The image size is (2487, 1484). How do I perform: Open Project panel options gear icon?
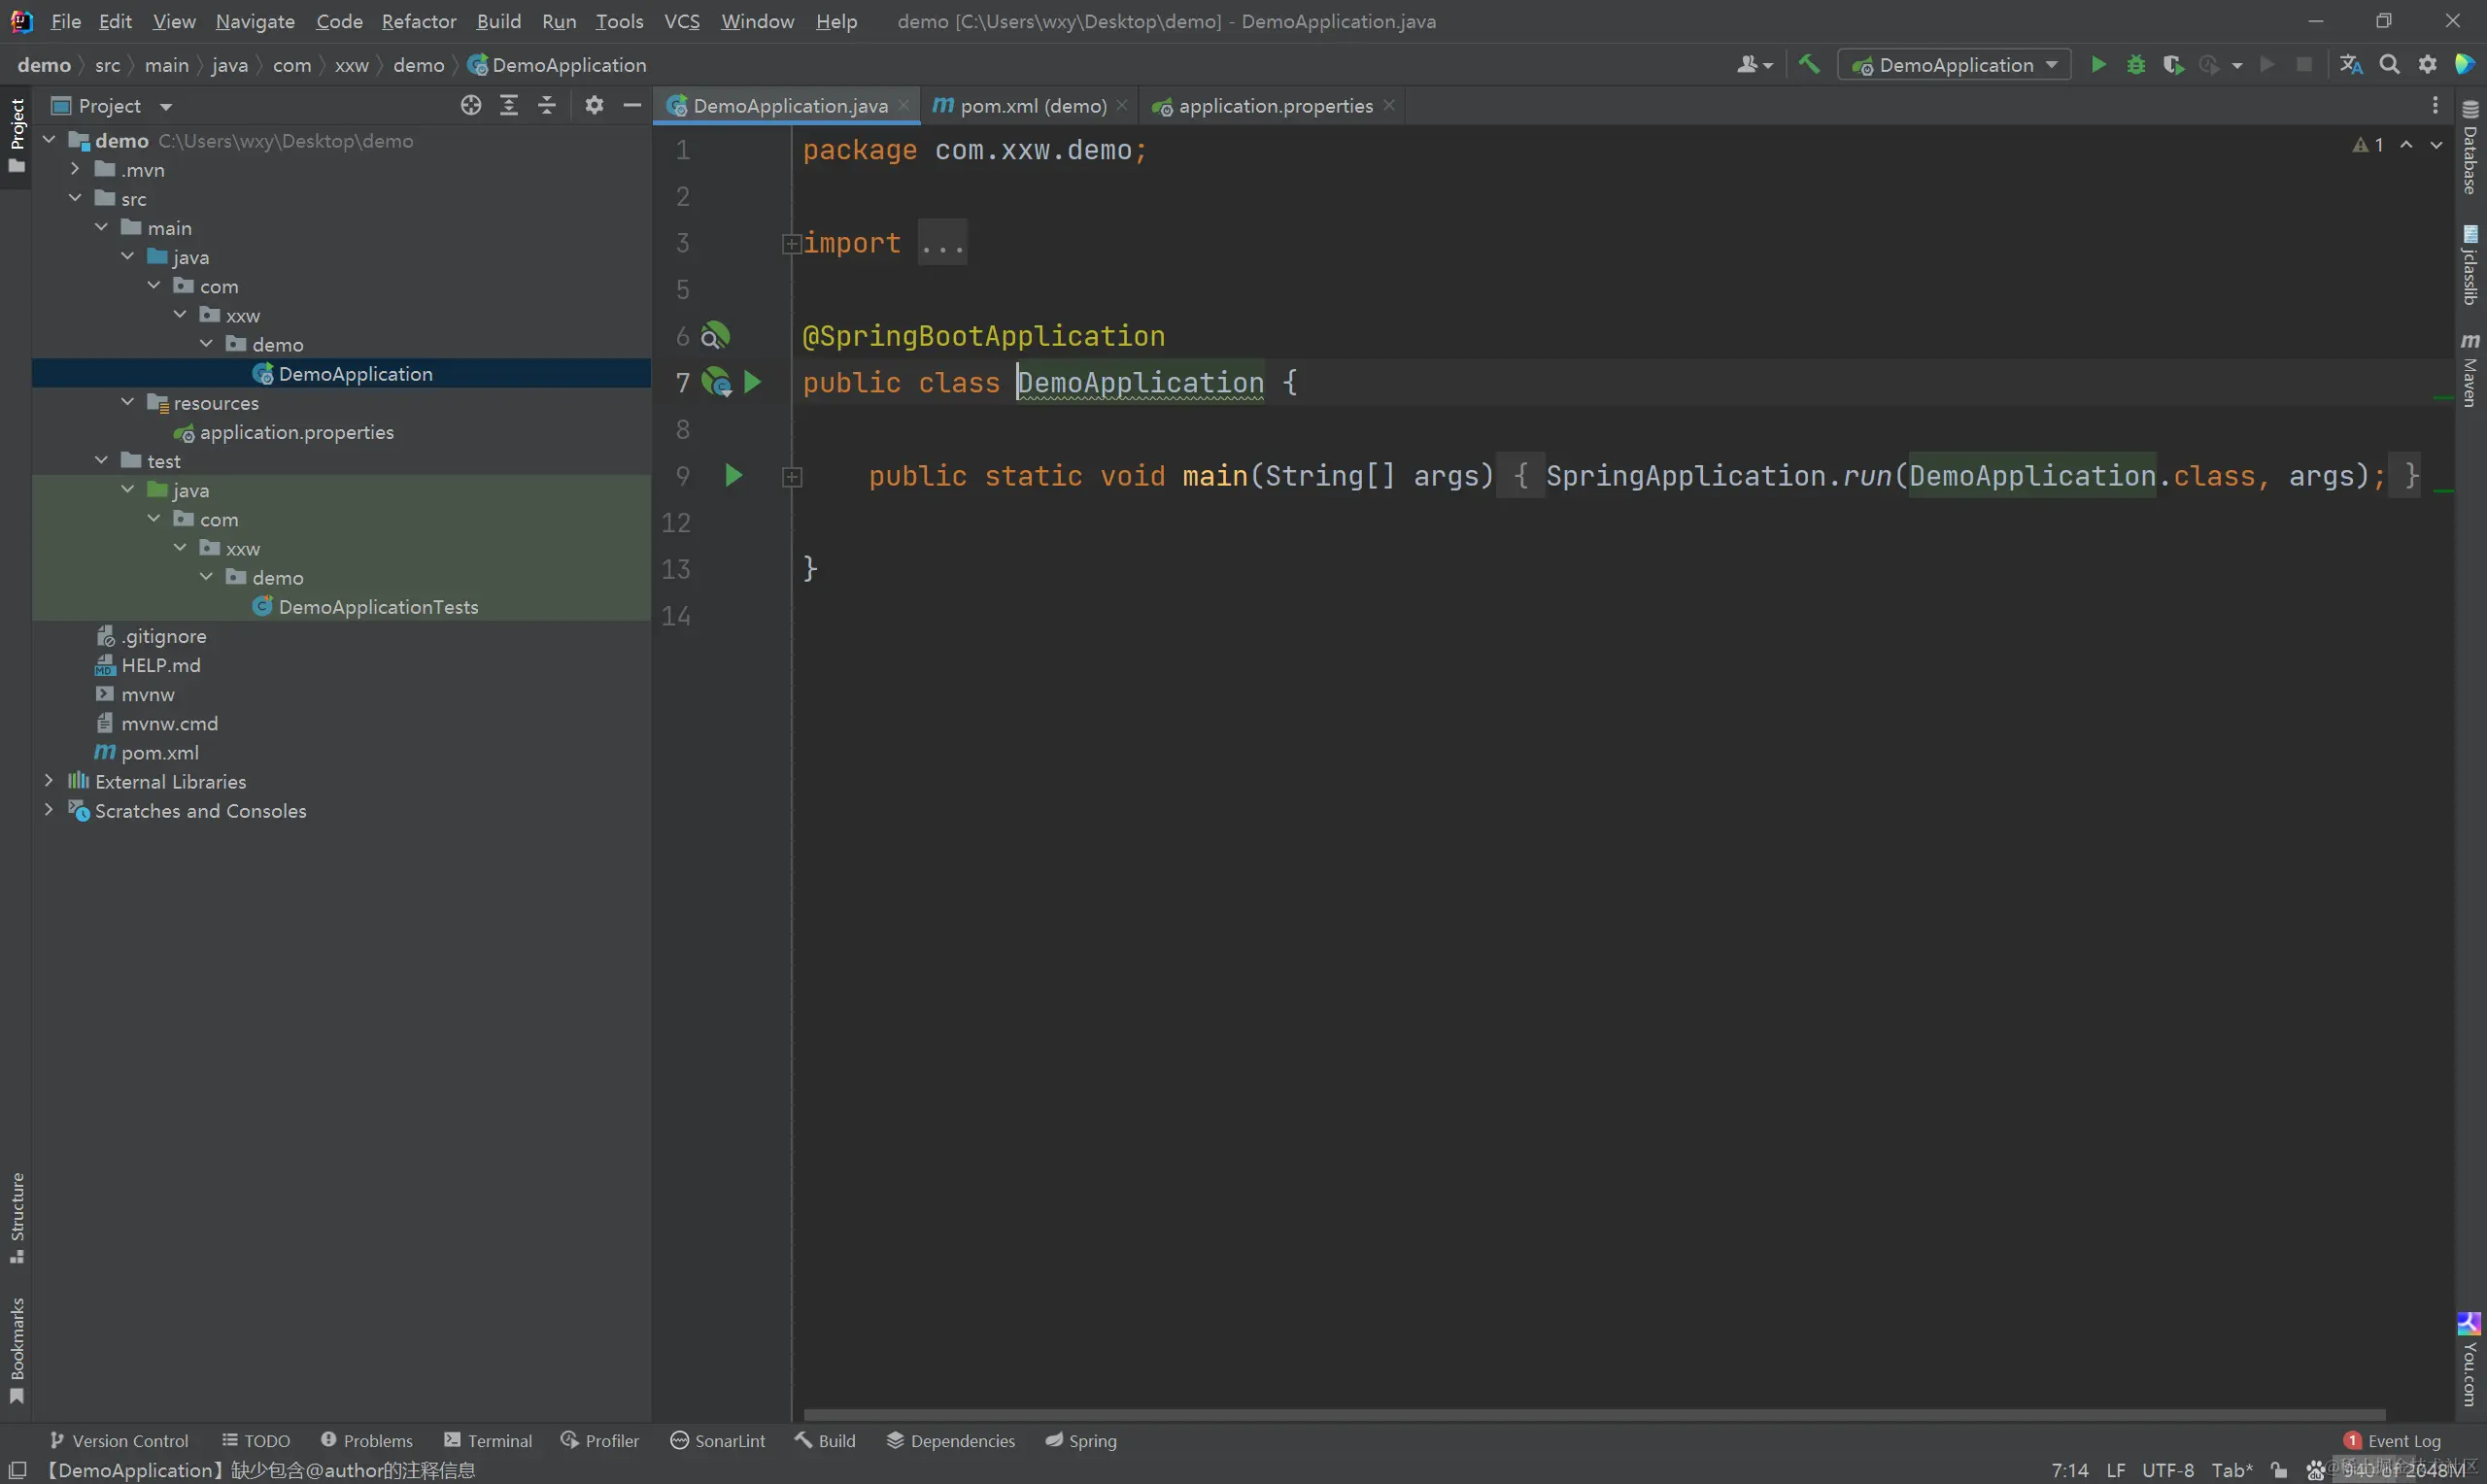[594, 106]
